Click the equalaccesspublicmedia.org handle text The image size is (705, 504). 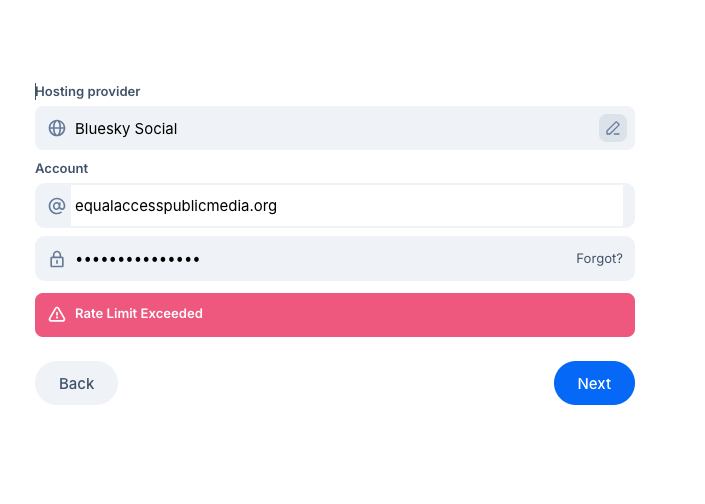pyautogui.click(x=176, y=206)
